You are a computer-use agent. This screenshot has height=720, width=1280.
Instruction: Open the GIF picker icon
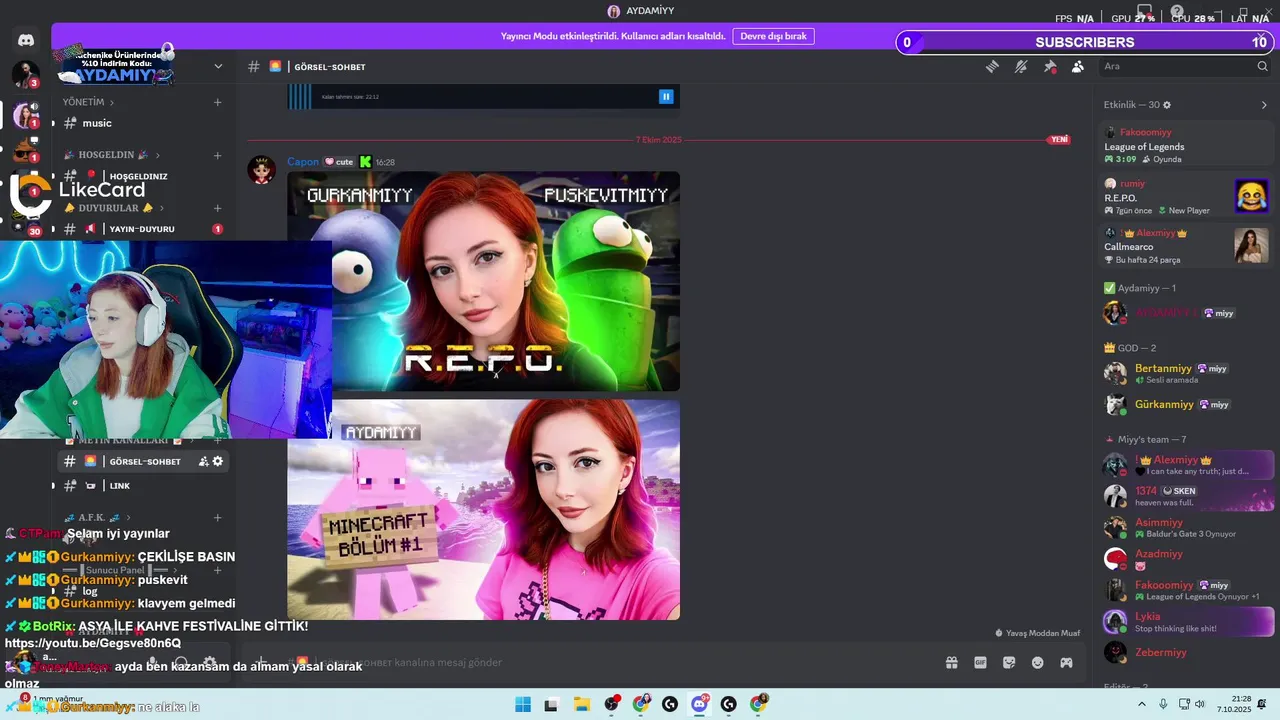[980, 662]
